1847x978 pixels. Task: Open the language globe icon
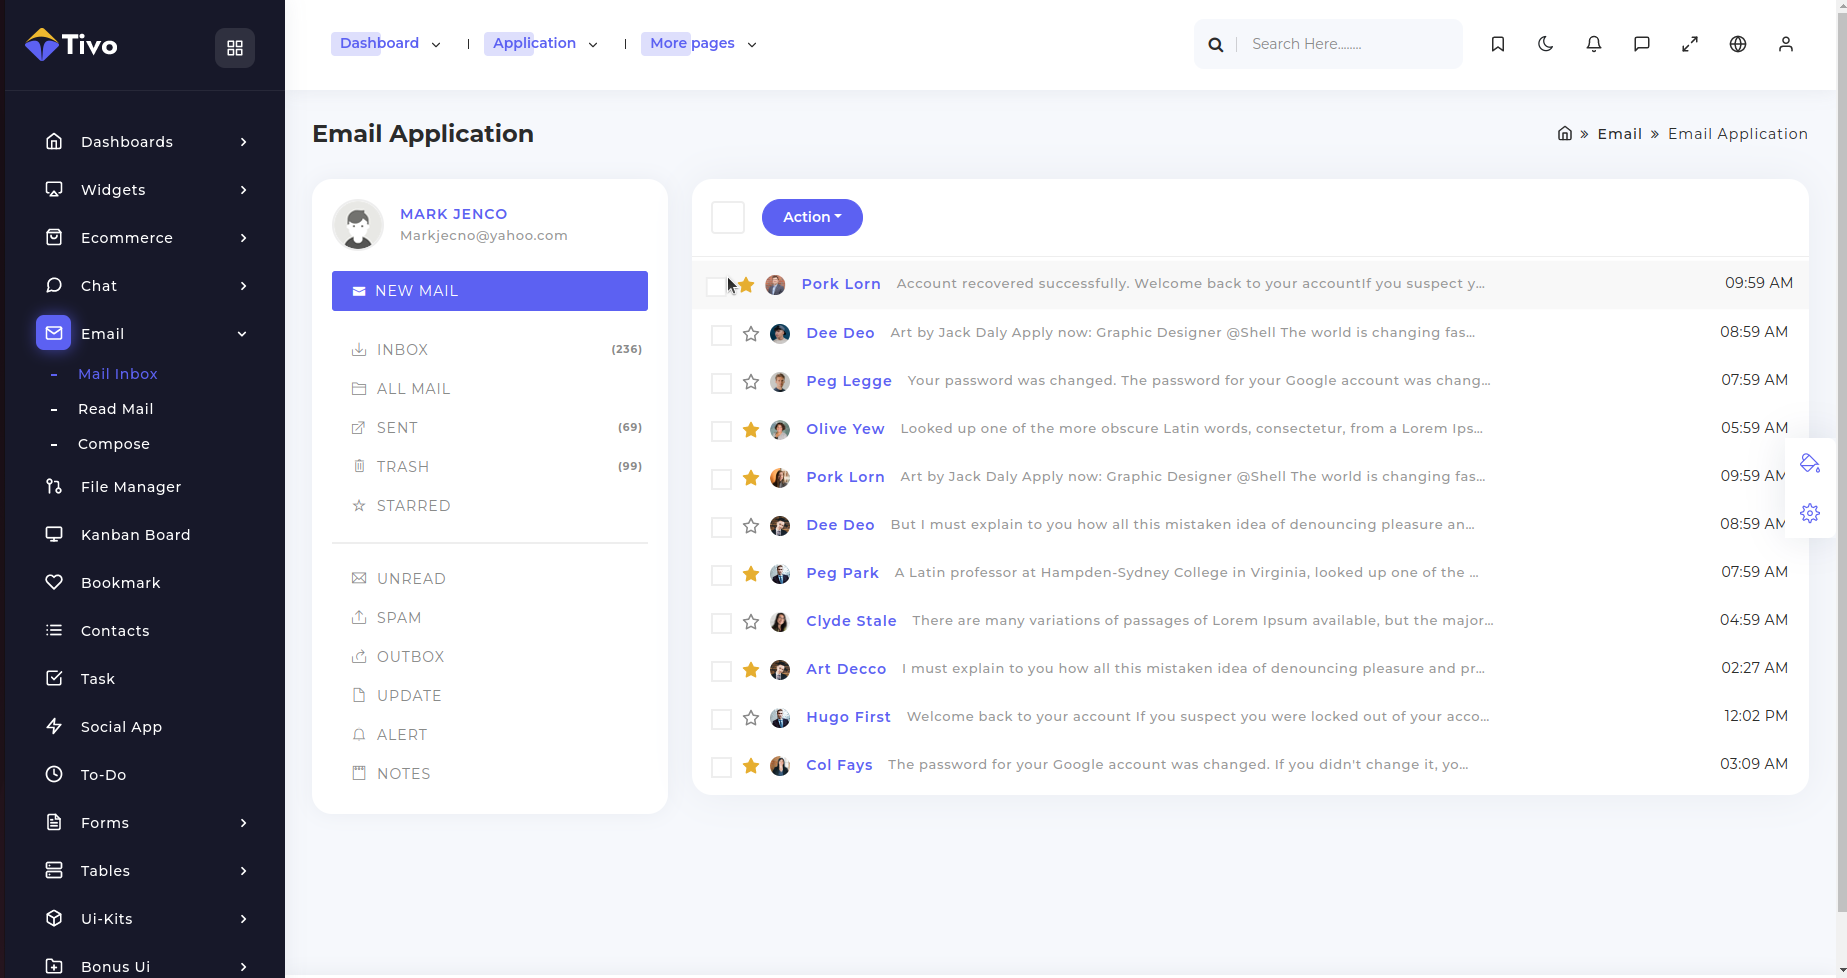[x=1737, y=44]
